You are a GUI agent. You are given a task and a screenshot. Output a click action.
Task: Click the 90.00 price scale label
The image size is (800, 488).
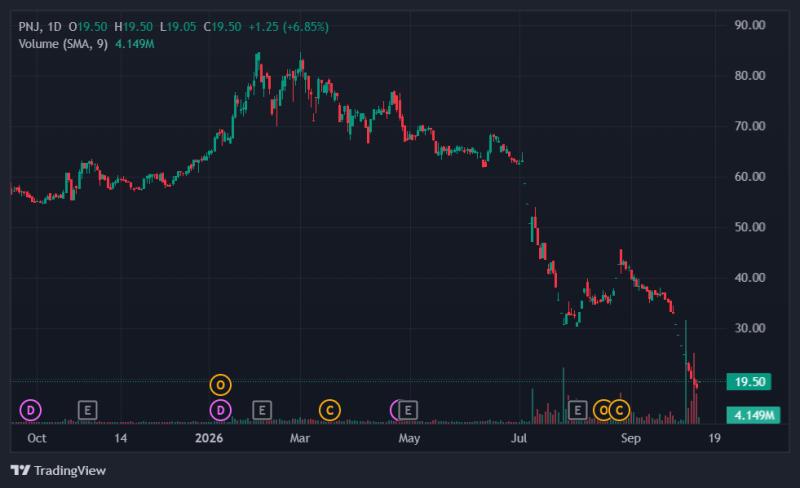(x=749, y=25)
